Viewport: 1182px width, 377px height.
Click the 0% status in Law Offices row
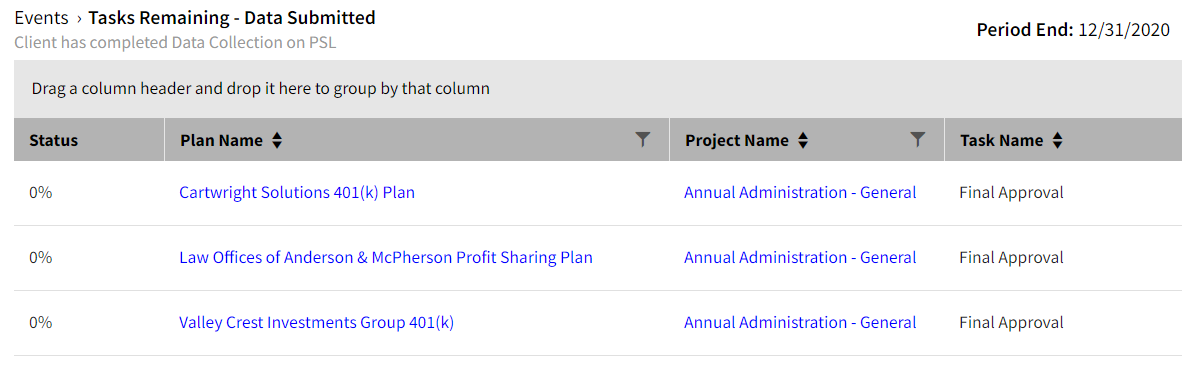41,258
